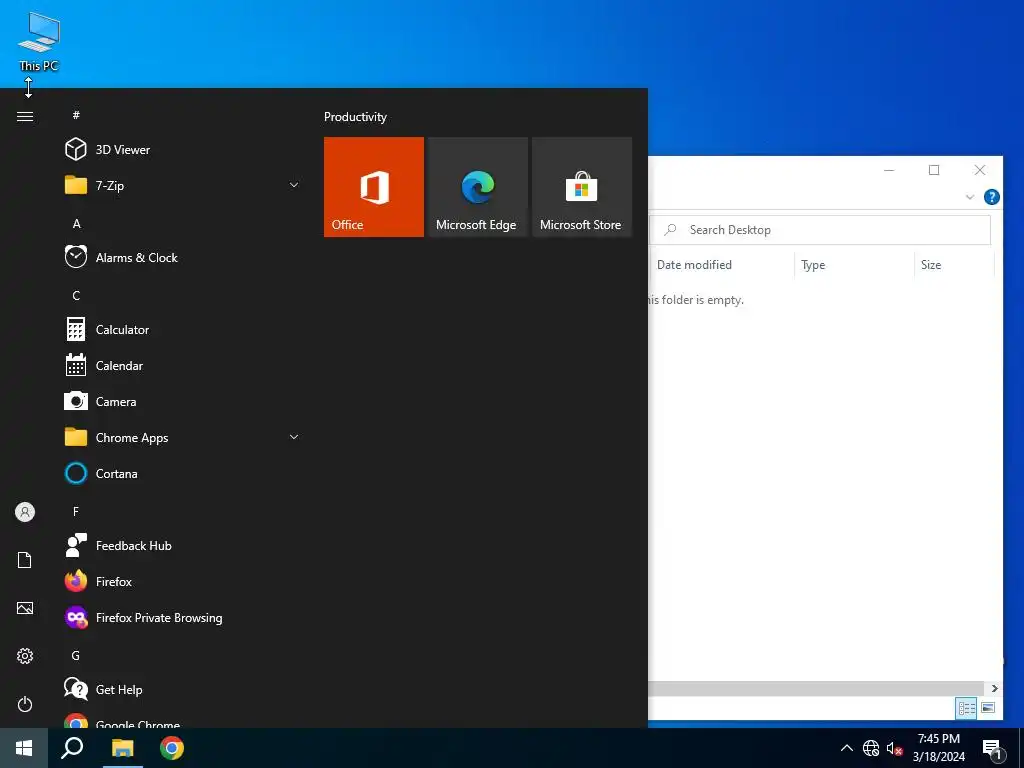1024x768 pixels.
Task: Click the G letter header in app list
Action: [x=76, y=656]
